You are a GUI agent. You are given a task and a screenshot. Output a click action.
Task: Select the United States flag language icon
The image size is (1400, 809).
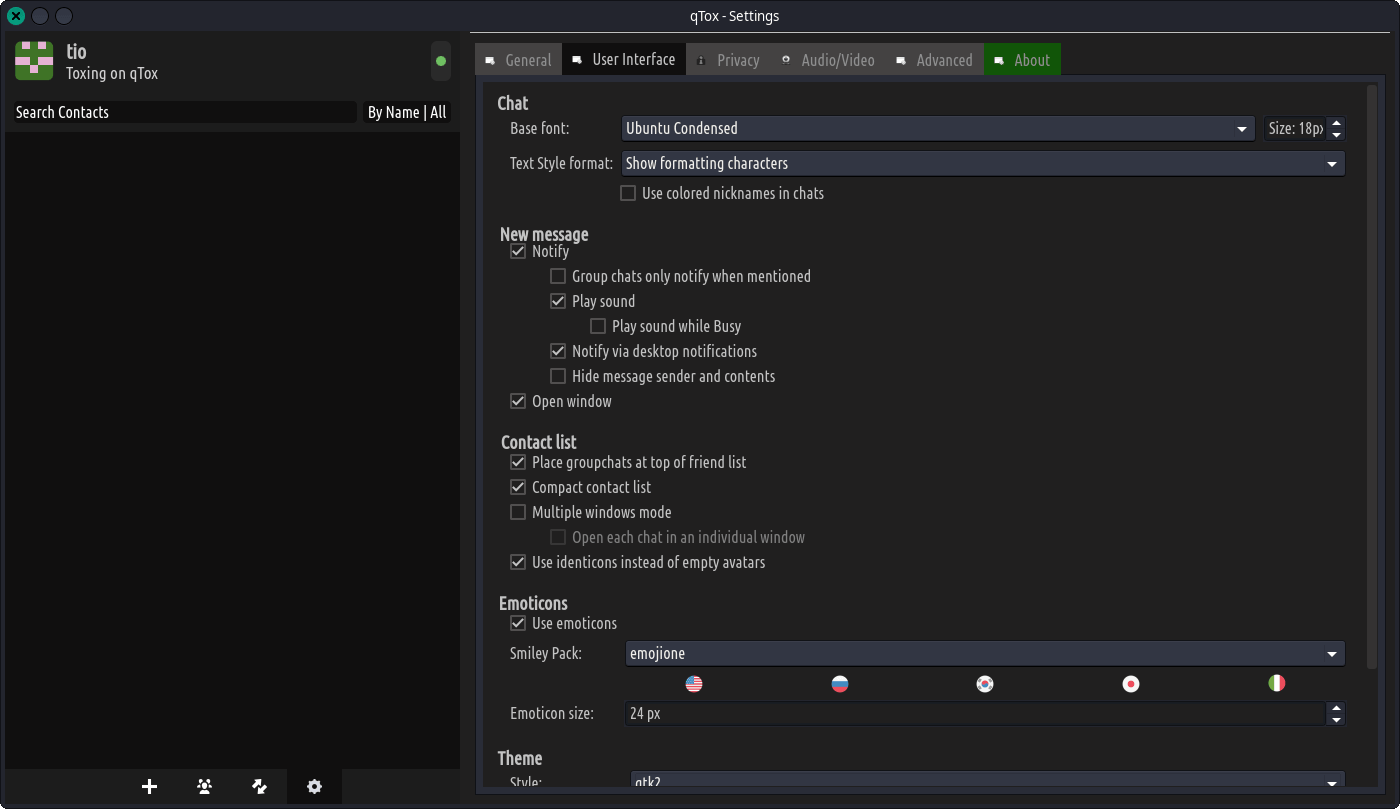pyautogui.click(x=694, y=684)
